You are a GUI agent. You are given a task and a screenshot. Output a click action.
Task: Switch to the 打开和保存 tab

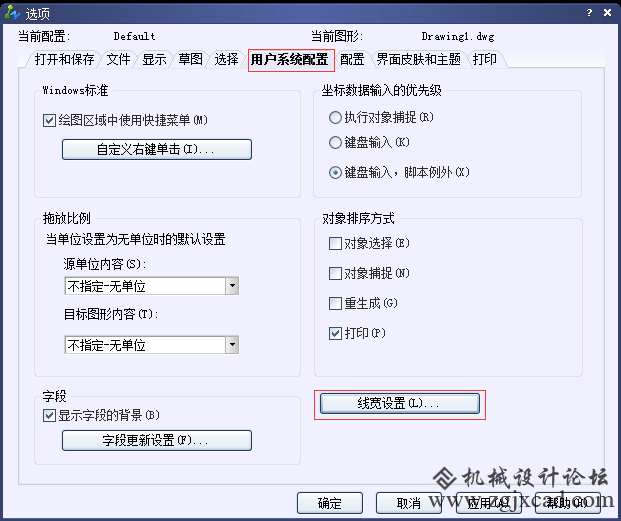pos(64,59)
